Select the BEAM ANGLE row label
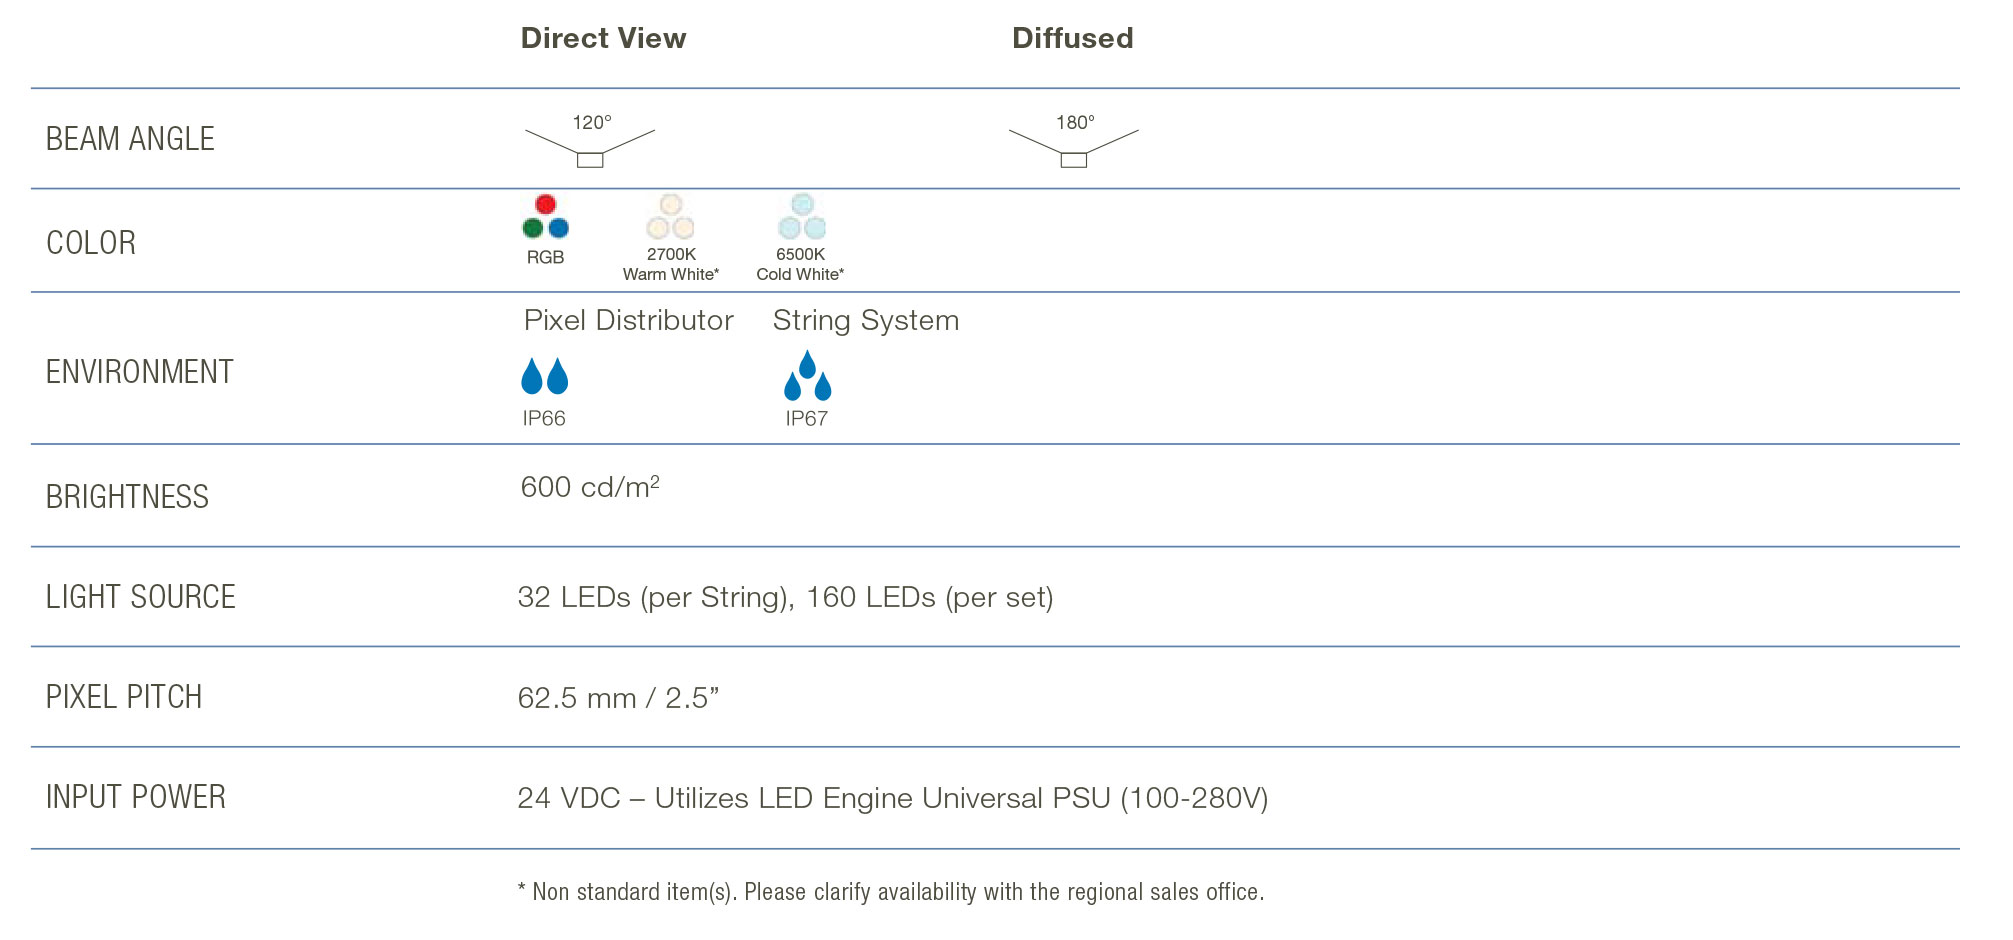 point(130,139)
